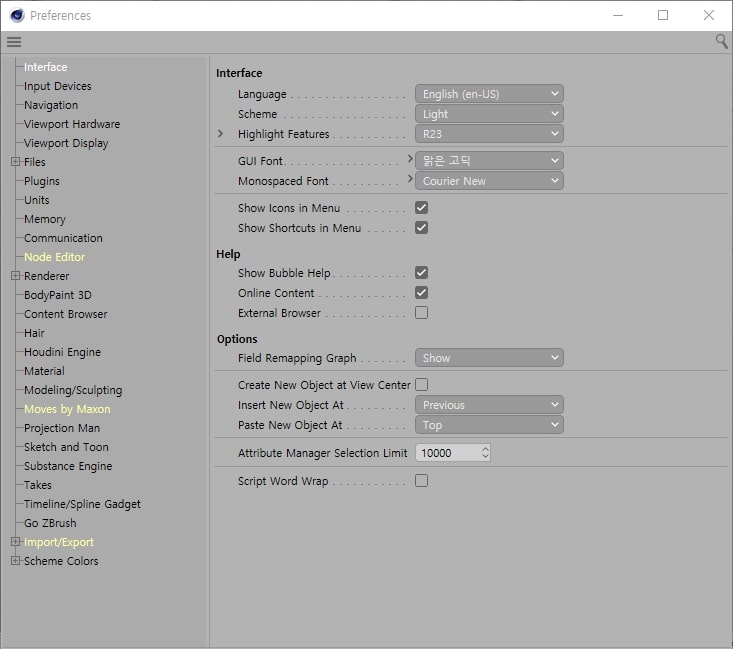Select Communication category

click(63, 238)
